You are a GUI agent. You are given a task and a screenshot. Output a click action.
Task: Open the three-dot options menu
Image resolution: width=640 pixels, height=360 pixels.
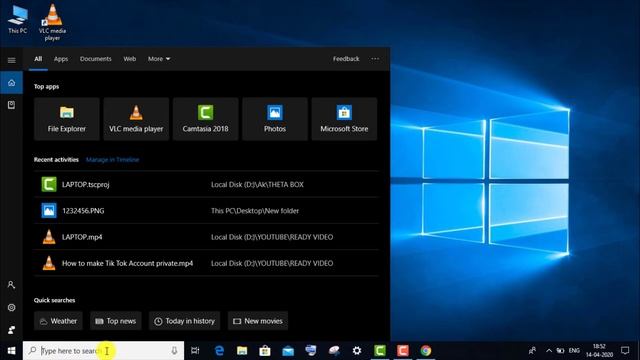[x=375, y=59]
